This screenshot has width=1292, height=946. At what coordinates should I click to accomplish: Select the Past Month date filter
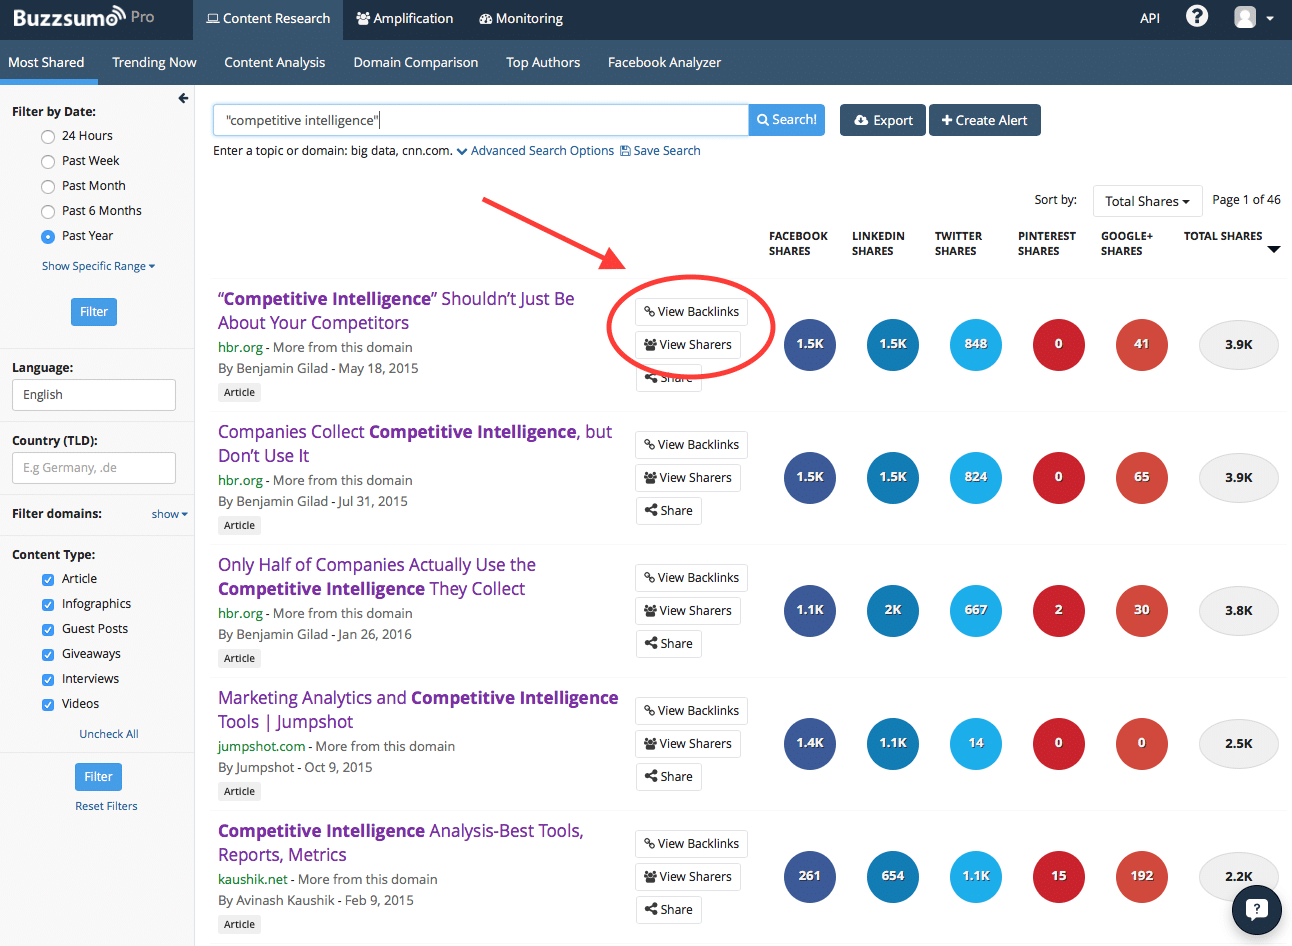(x=48, y=187)
